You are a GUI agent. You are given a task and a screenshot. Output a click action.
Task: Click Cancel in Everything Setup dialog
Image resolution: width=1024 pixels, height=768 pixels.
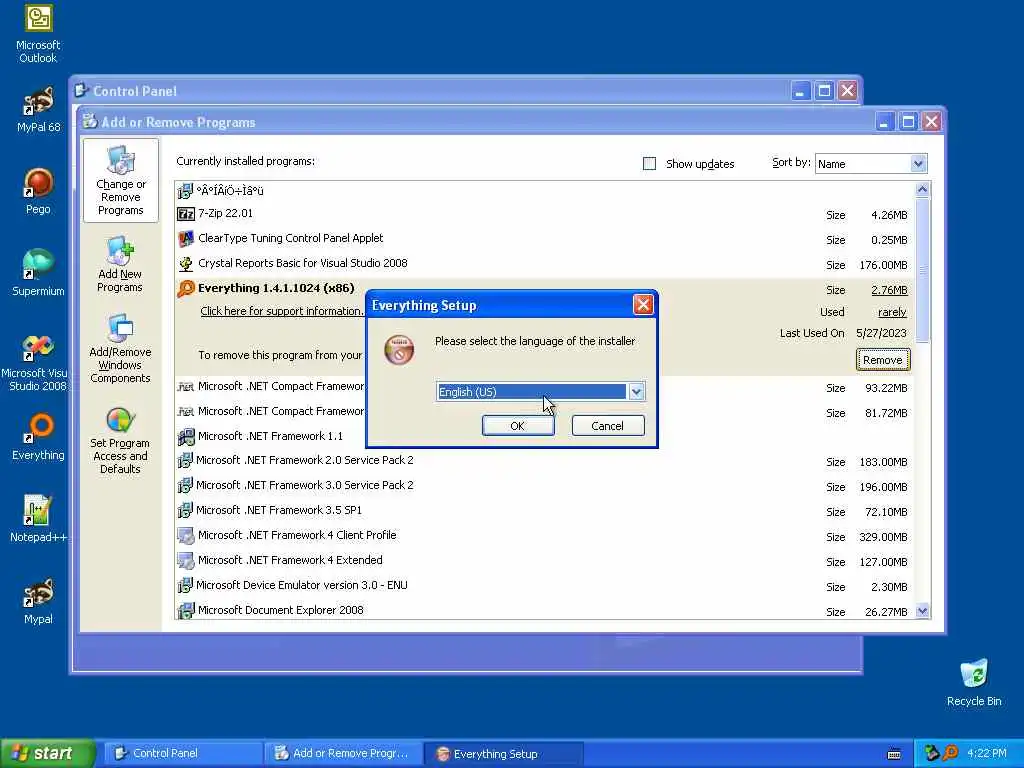(607, 426)
